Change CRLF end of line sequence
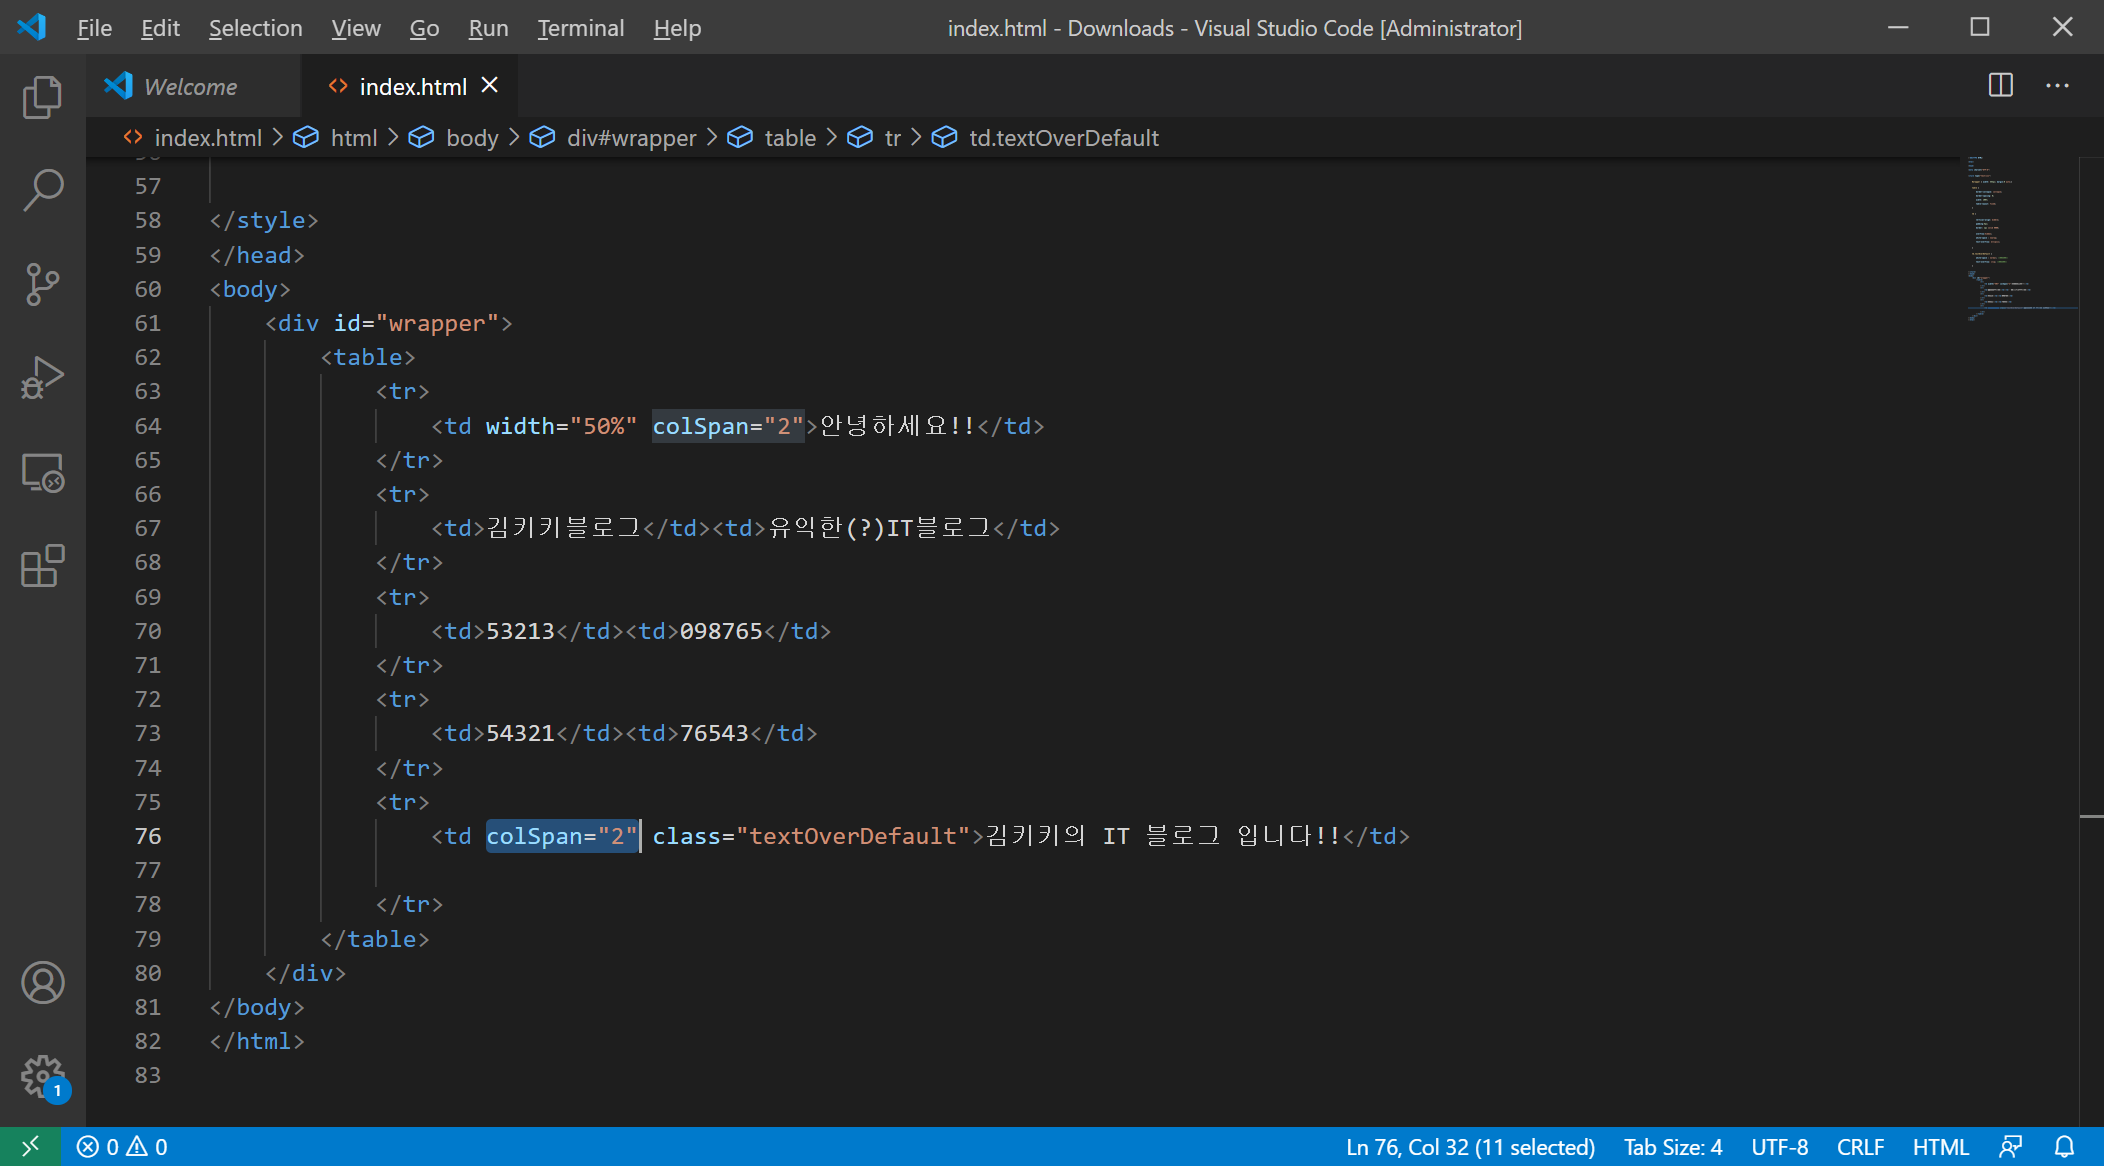Screen dimensions: 2104x1166 pos(1859,1147)
